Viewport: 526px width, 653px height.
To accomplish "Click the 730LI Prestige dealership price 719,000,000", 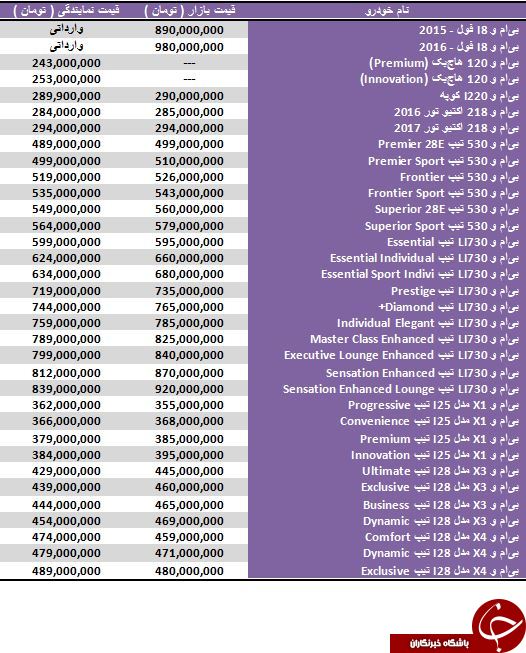I will click(x=66, y=291).
